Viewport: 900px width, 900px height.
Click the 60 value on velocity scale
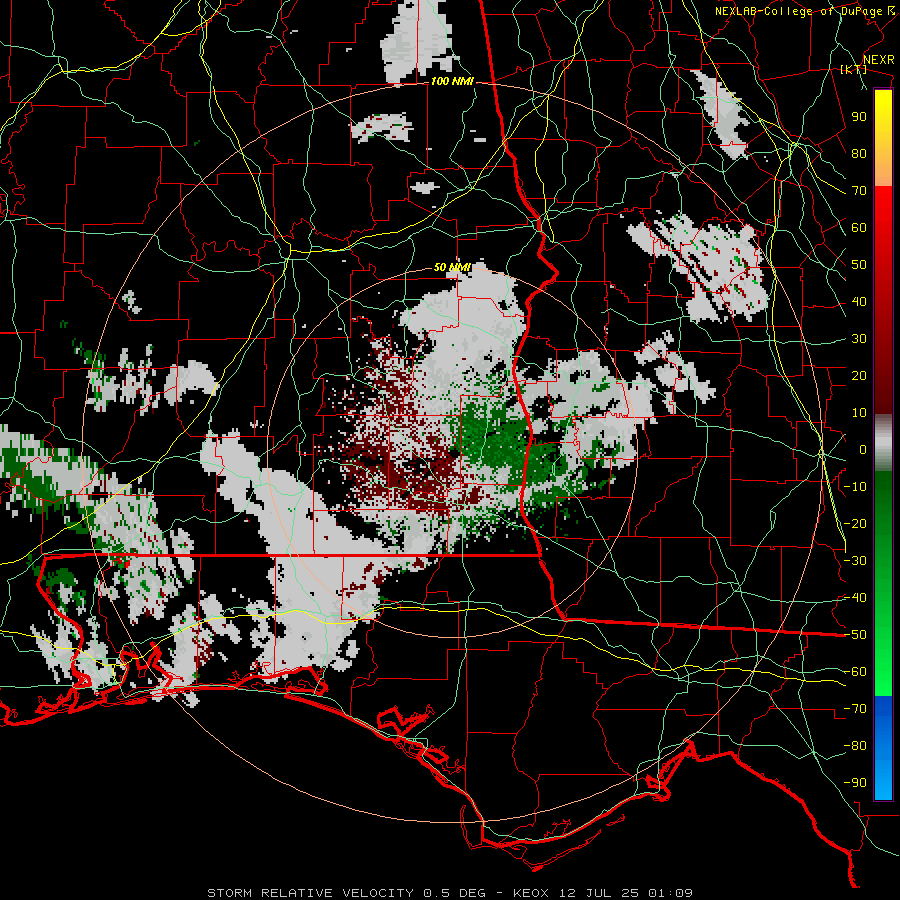(x=859, y=228)
